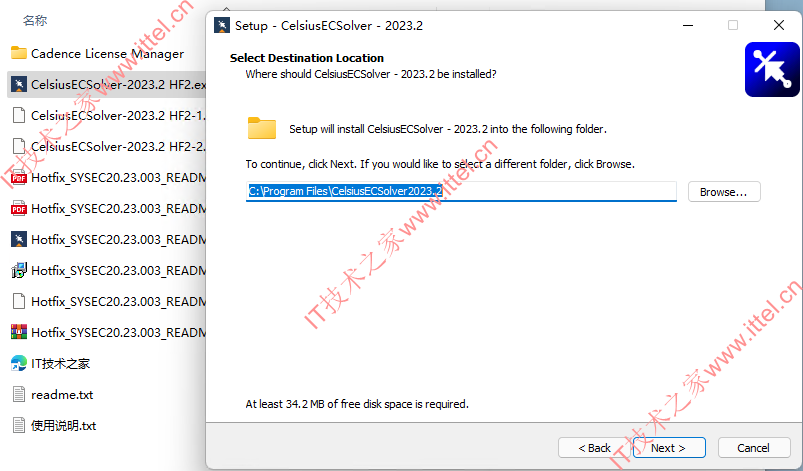803x471 pixels.
Task: Click the Next button
Action: [668, 448]
